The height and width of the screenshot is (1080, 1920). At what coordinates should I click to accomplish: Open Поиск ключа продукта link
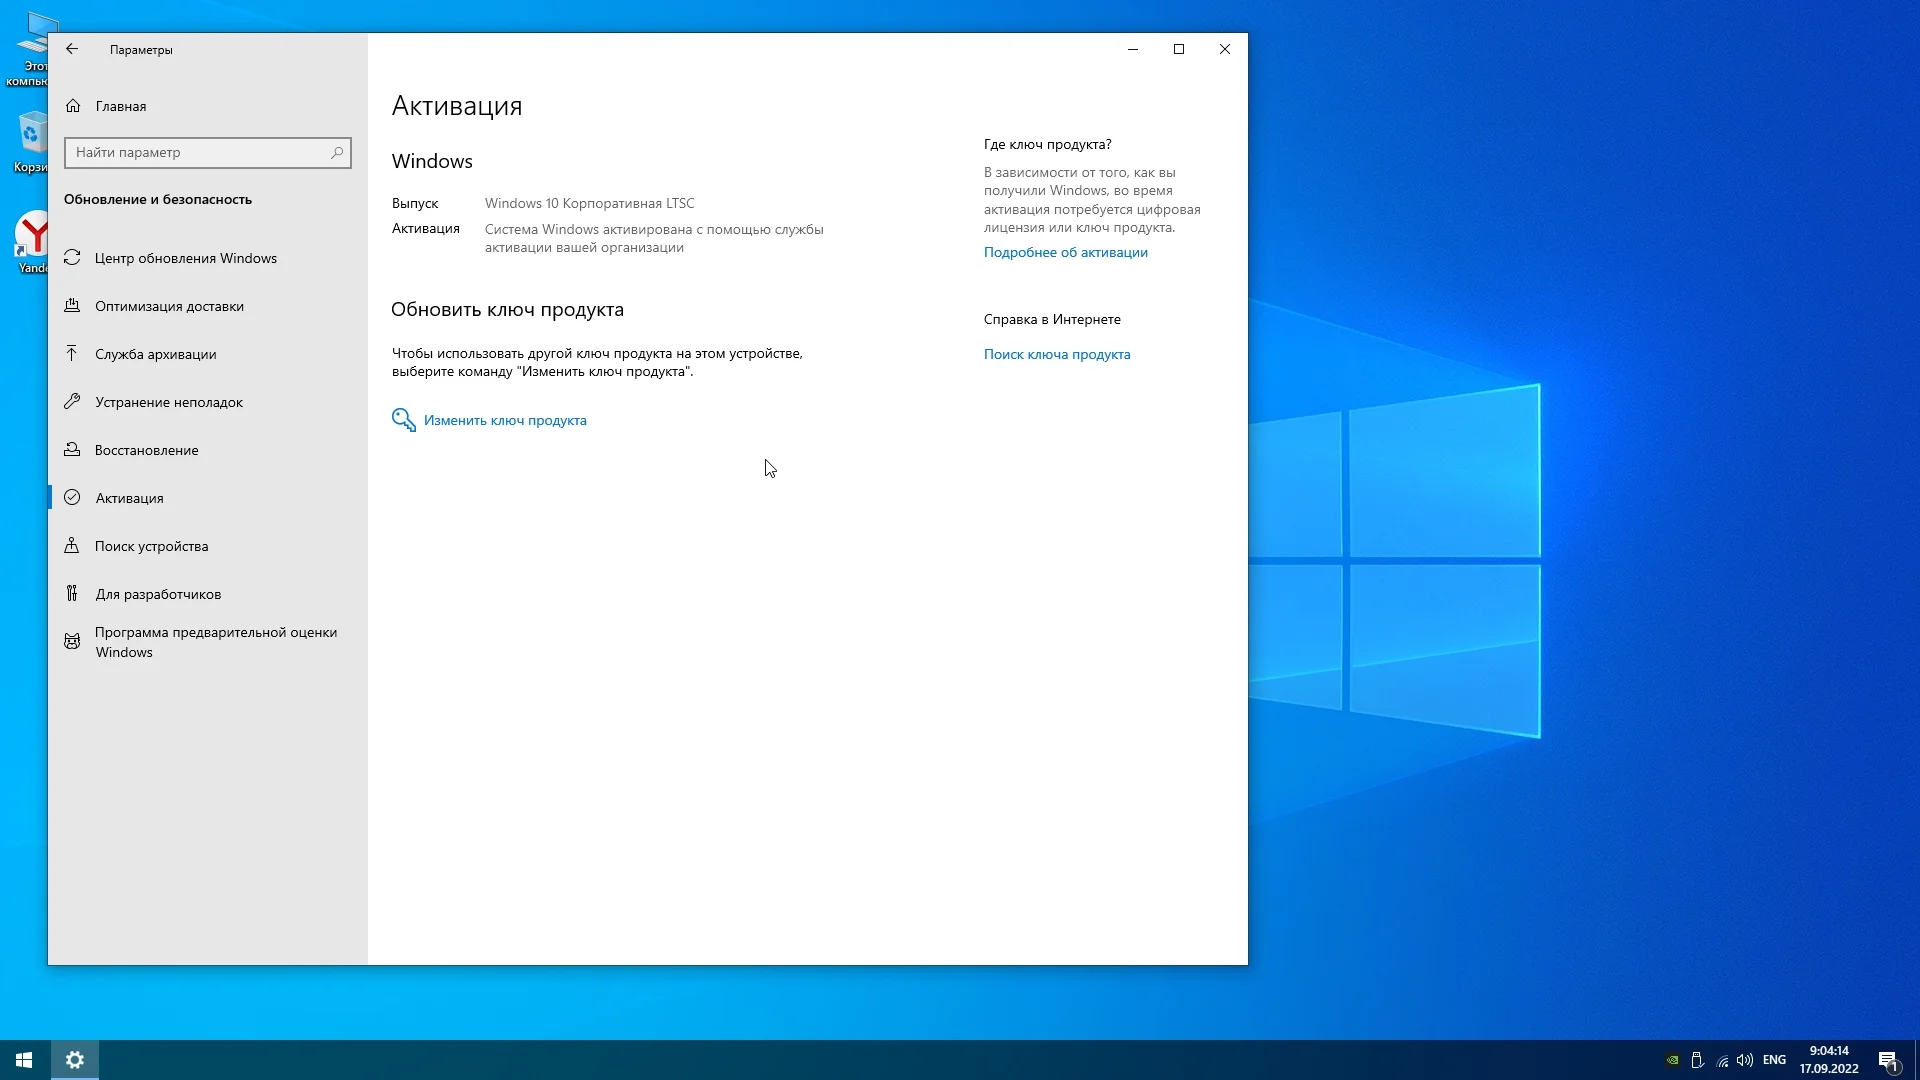point(1056,354)
